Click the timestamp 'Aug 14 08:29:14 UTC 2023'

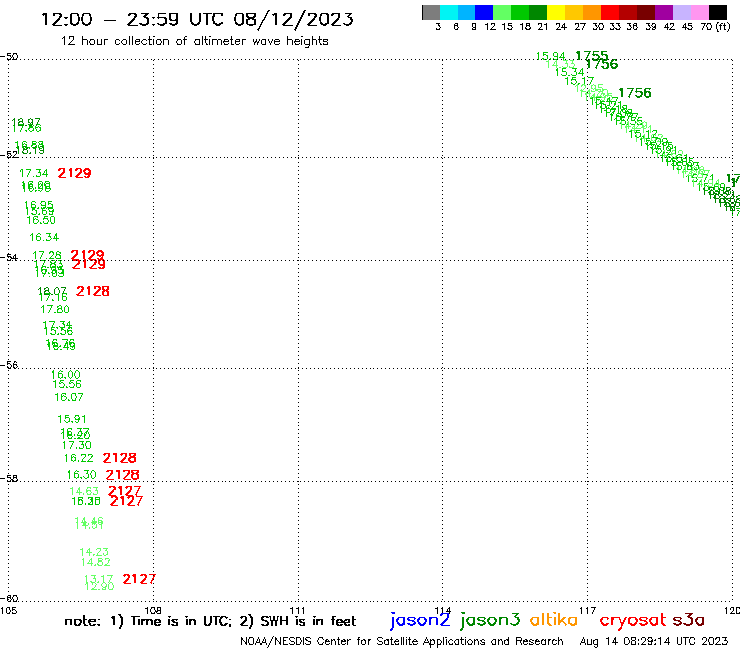654,641
